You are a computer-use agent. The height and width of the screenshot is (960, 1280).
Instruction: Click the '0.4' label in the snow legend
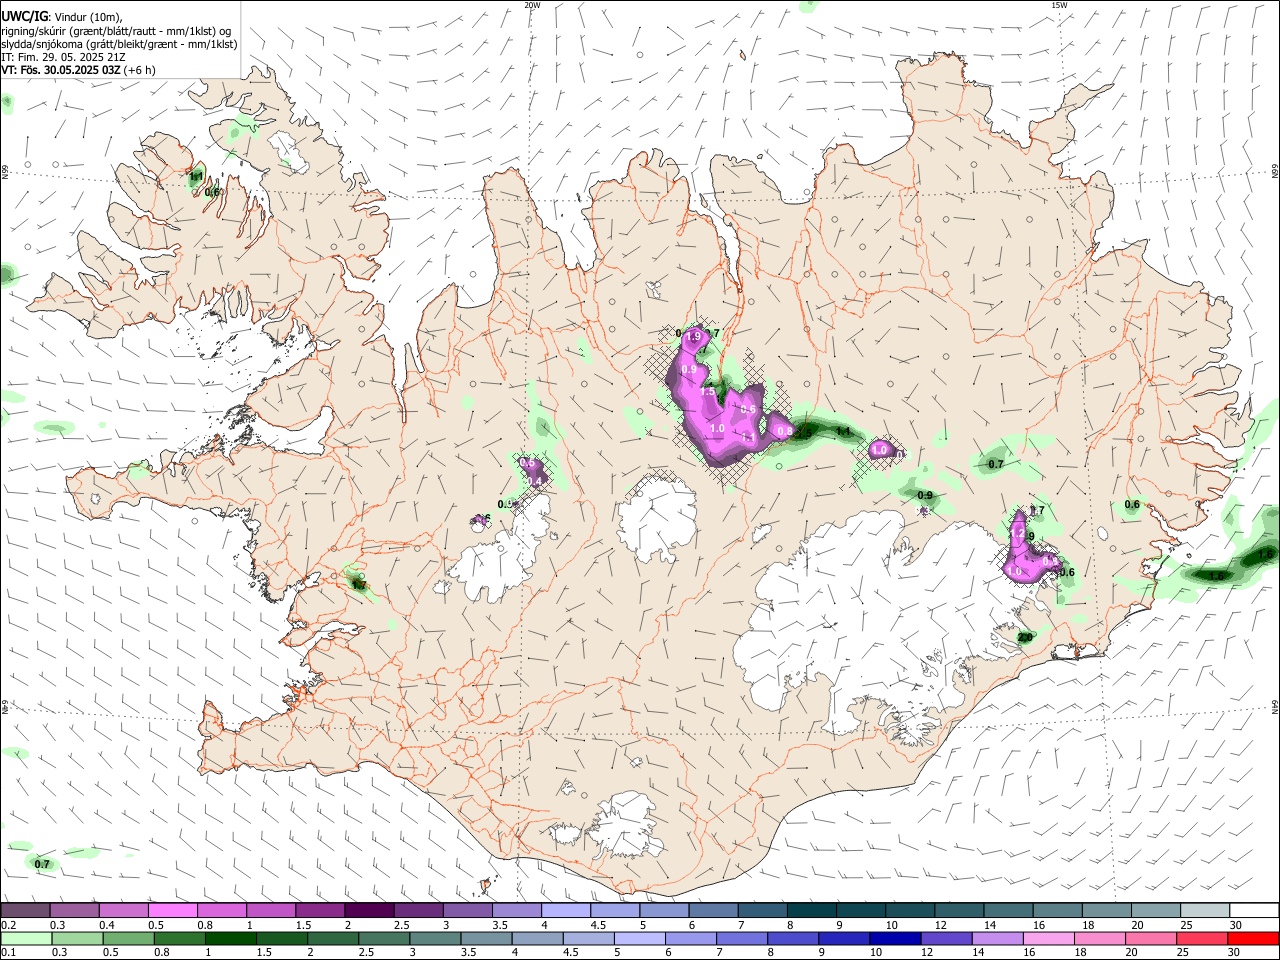107,925
